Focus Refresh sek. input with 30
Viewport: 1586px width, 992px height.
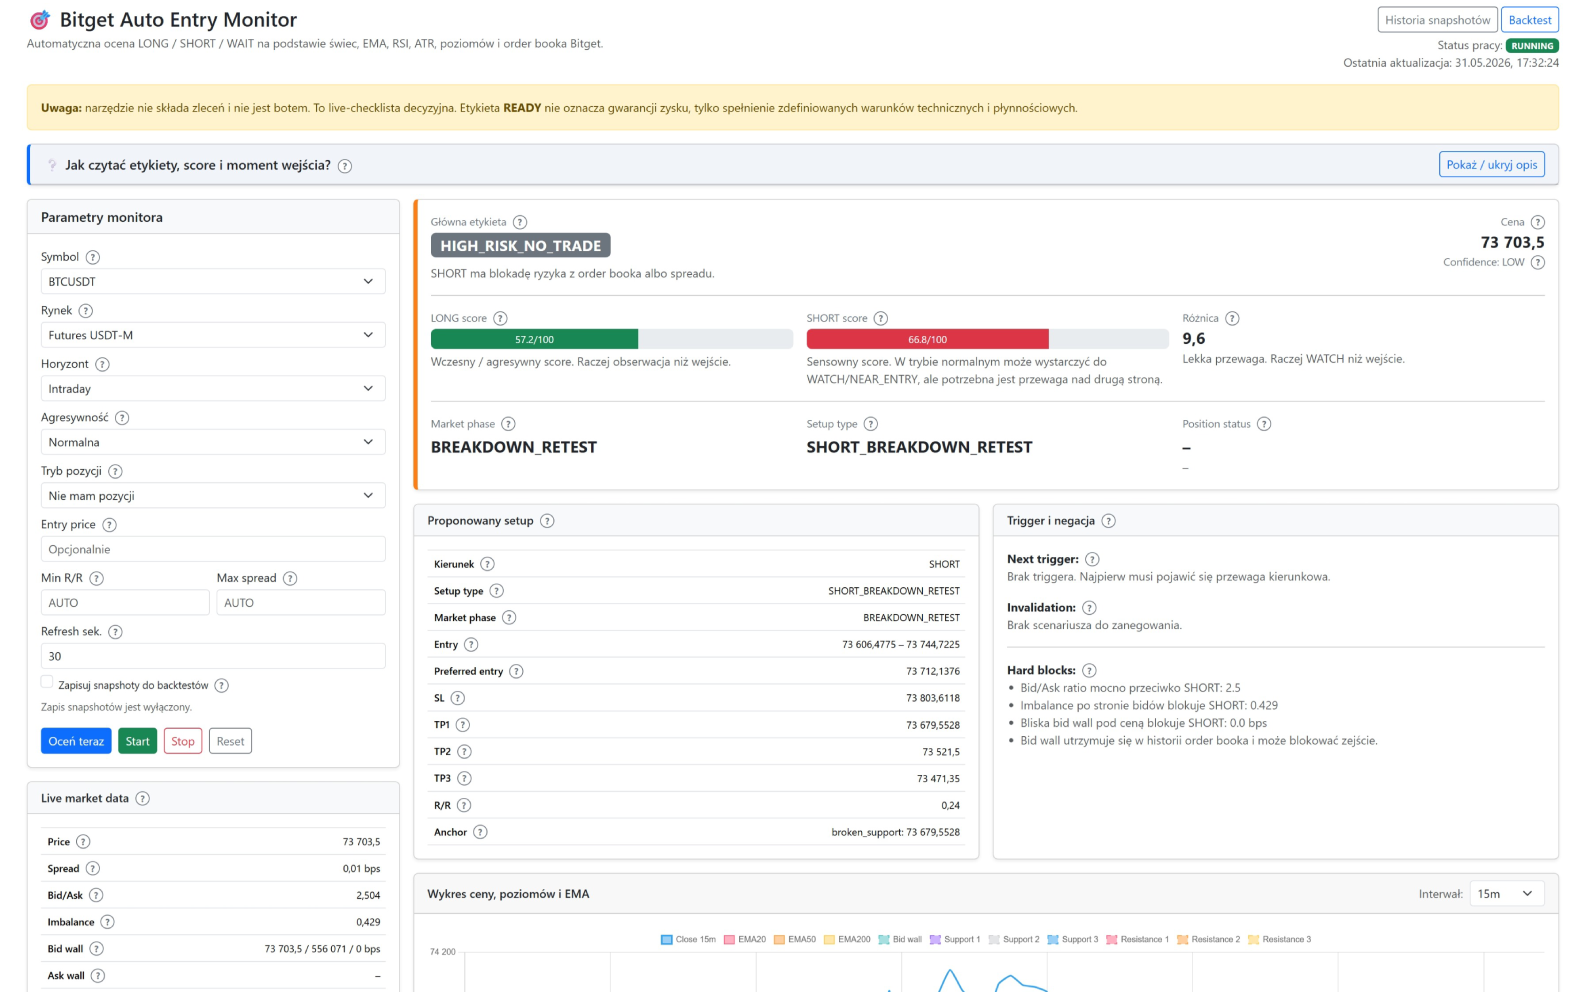[213, 656]
